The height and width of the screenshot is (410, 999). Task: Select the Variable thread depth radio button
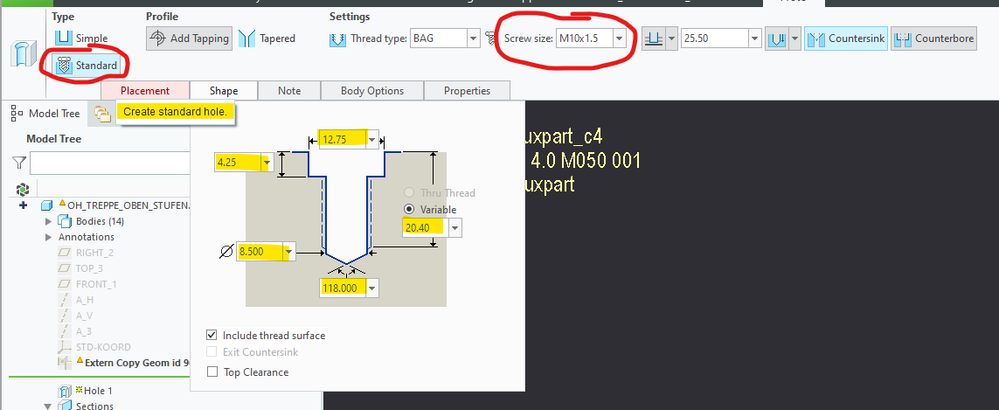[408, 209]
